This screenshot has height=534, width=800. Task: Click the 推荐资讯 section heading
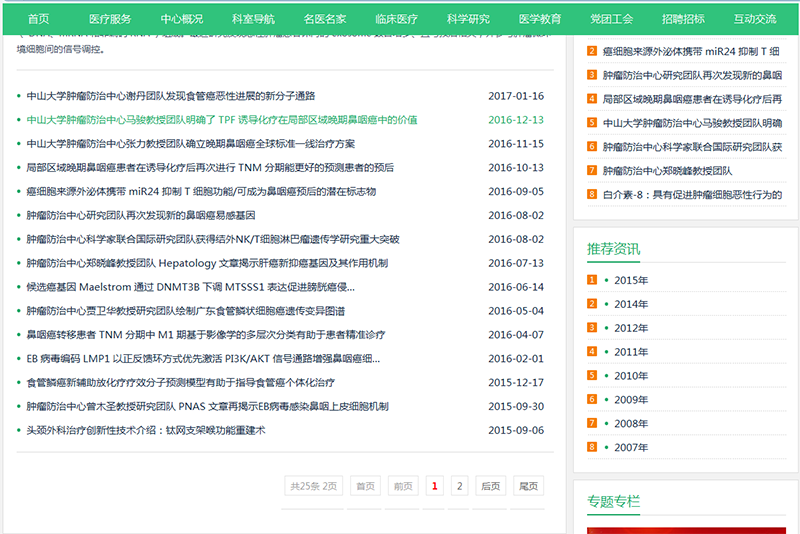[613, 249]
